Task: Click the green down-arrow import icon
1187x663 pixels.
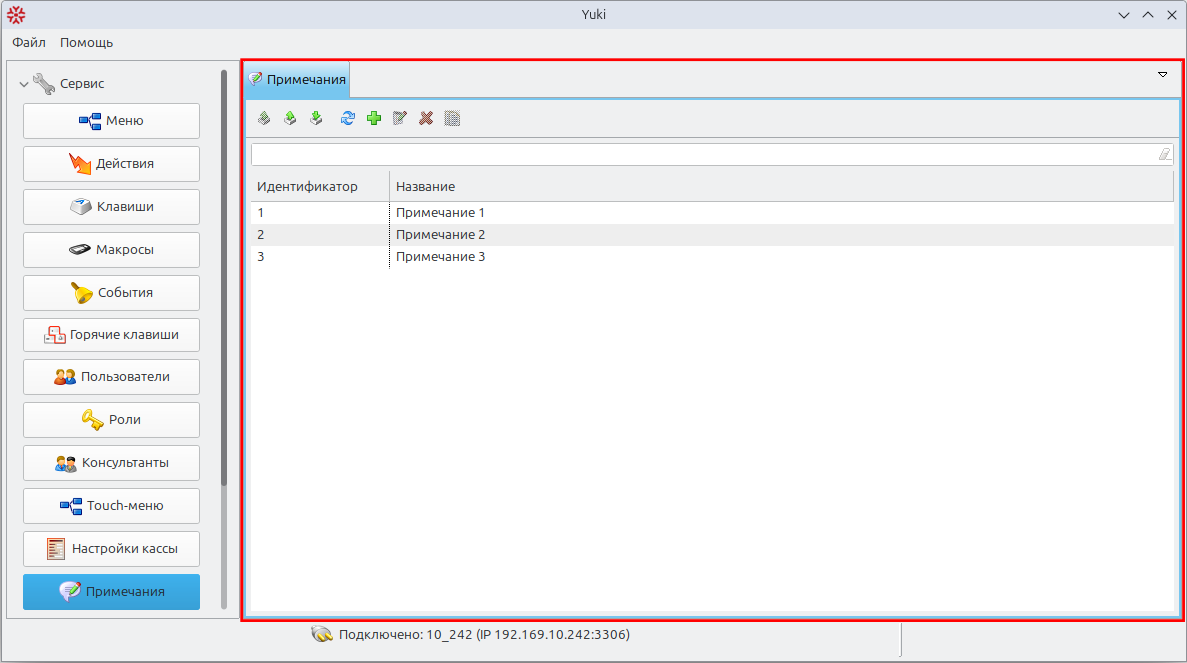Action: tap(316, 118)
